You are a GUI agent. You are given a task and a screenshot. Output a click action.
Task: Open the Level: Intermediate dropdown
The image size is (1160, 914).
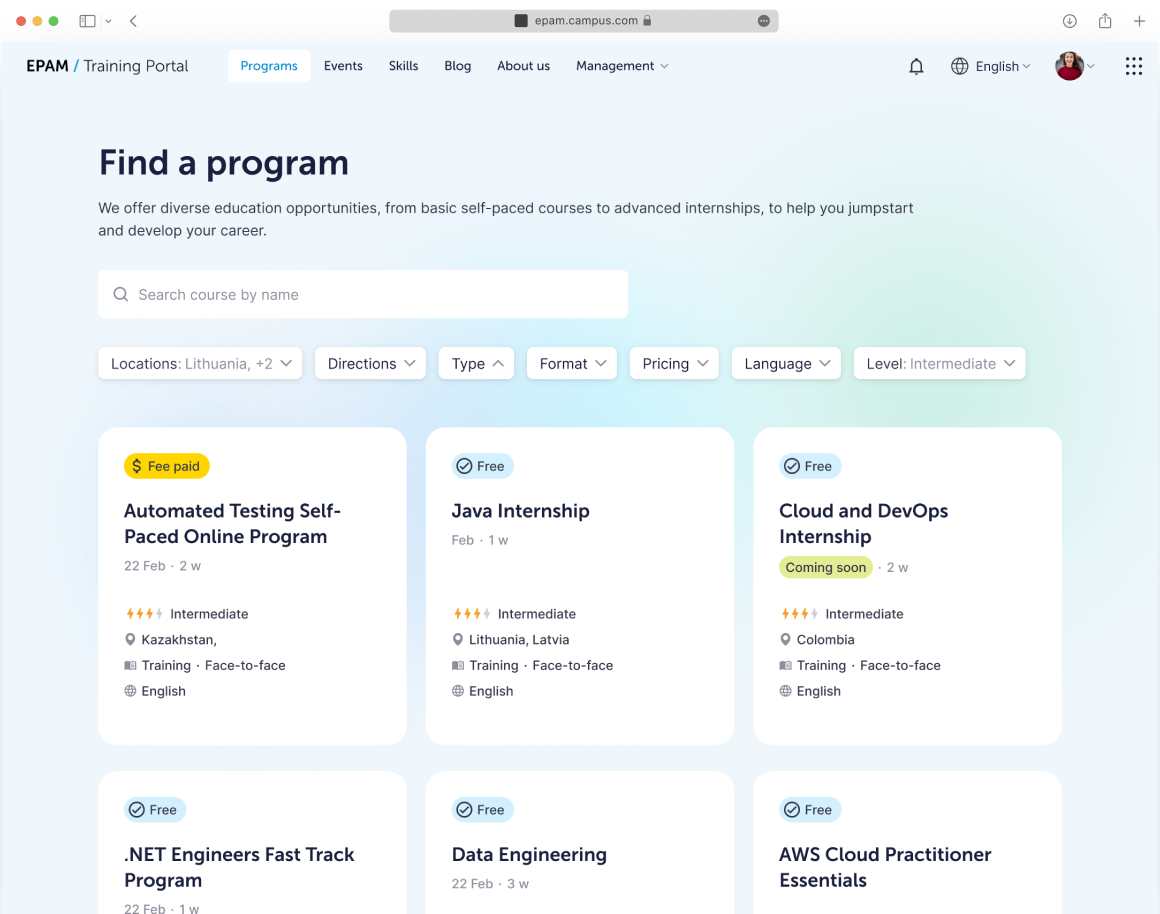939,363
